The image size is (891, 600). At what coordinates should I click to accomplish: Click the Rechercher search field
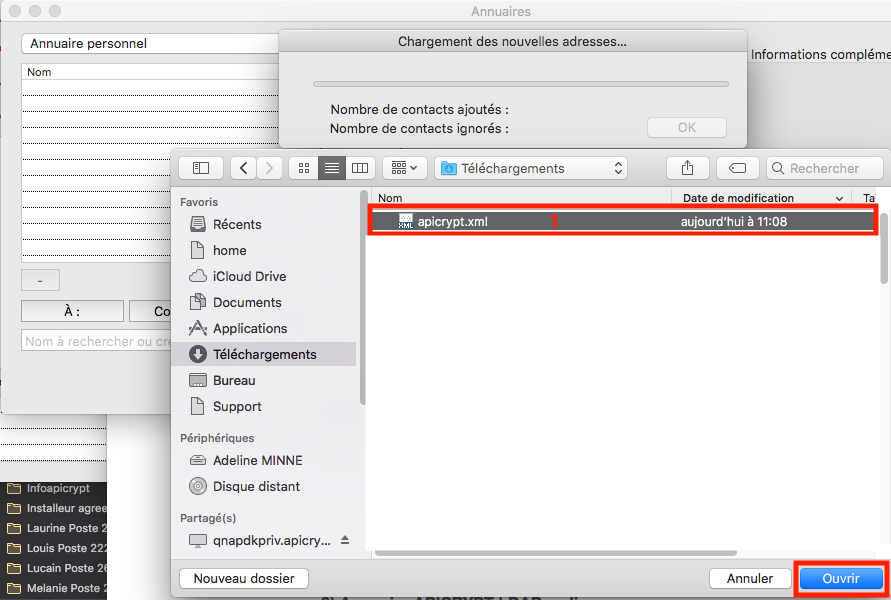pyautogui.click(x=824, y=168)
